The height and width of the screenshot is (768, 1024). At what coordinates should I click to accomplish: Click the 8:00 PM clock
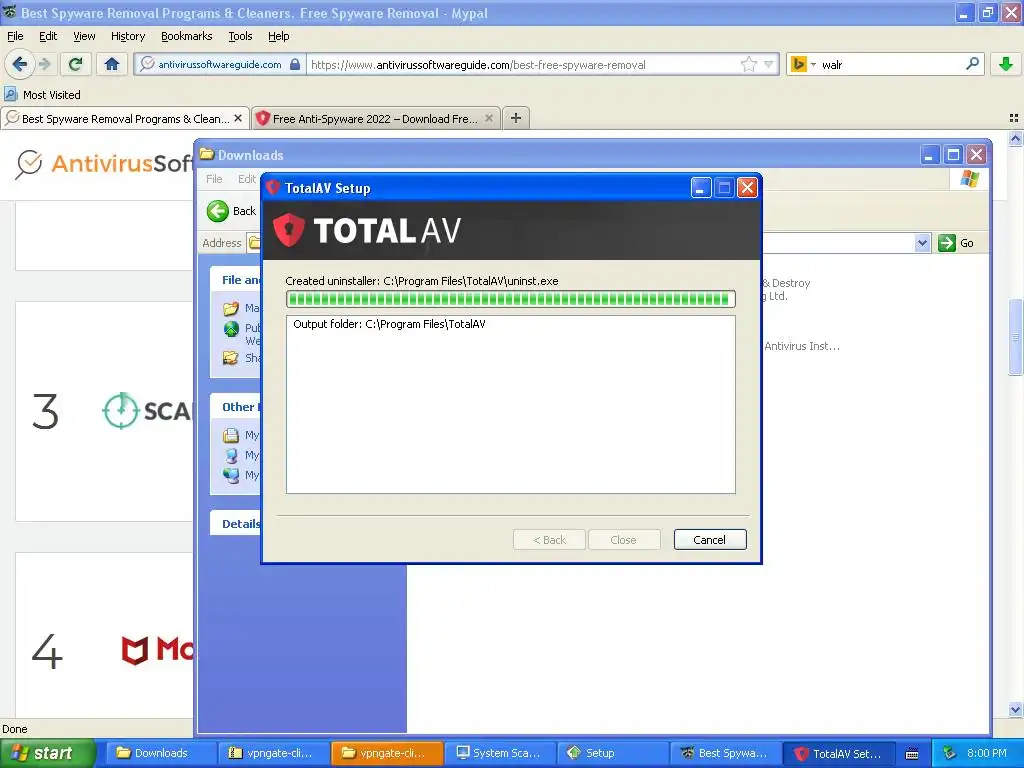(x=987, y=753)
